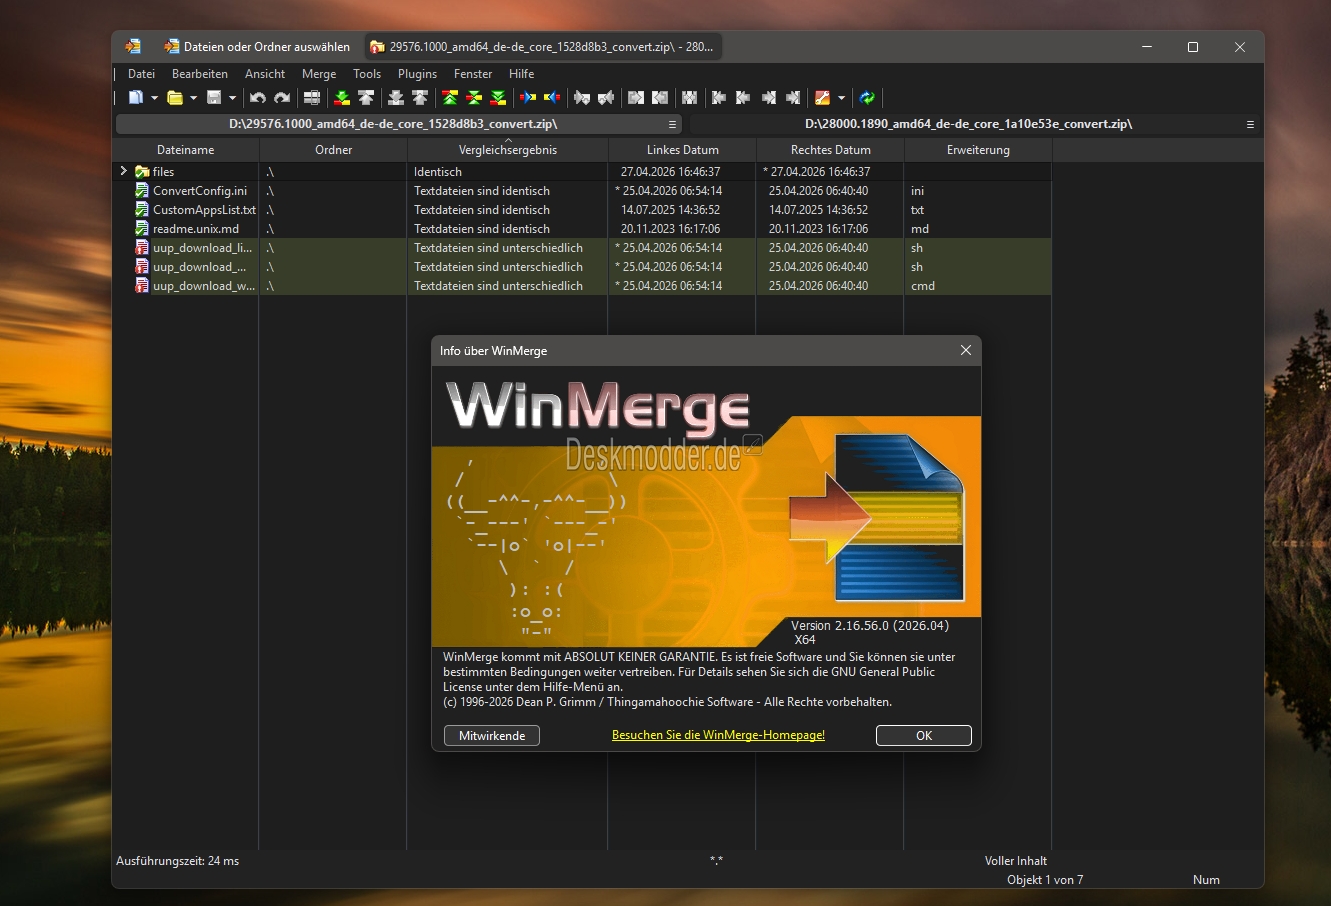Sort by Vergleichsergebnis column header
The image size is (1331, 906).
[507, 150]
